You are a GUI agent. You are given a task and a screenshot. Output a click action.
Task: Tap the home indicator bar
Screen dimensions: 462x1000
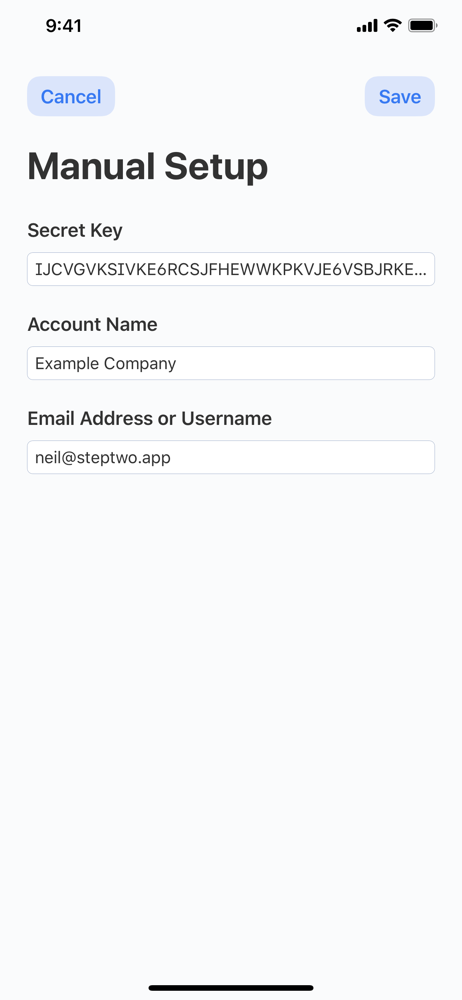(231, 988)
